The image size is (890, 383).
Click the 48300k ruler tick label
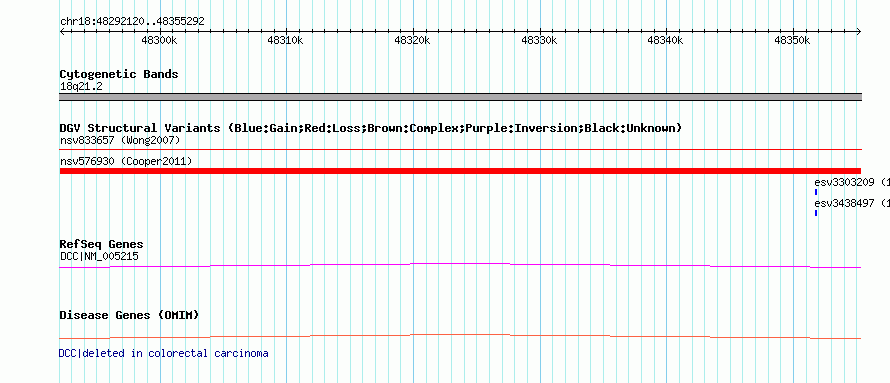(159, 41)
